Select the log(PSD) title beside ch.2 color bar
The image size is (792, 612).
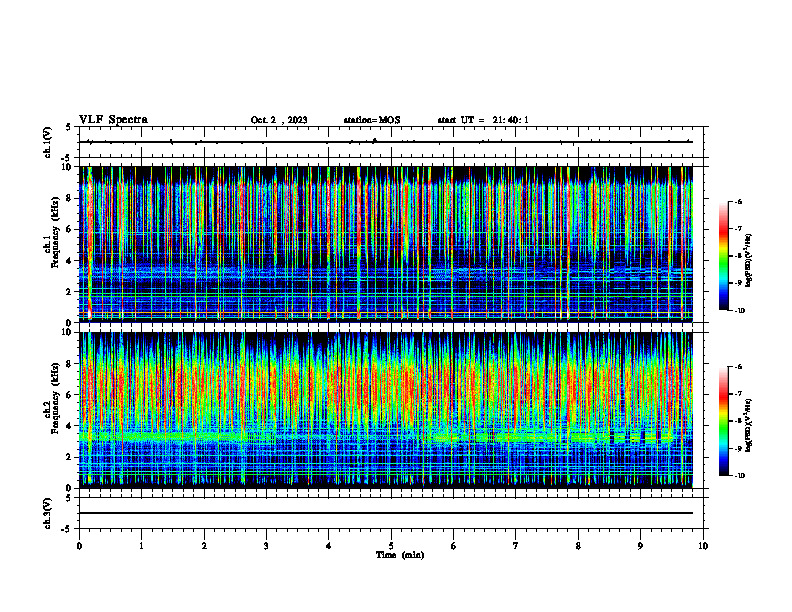(x=749, y=425)
